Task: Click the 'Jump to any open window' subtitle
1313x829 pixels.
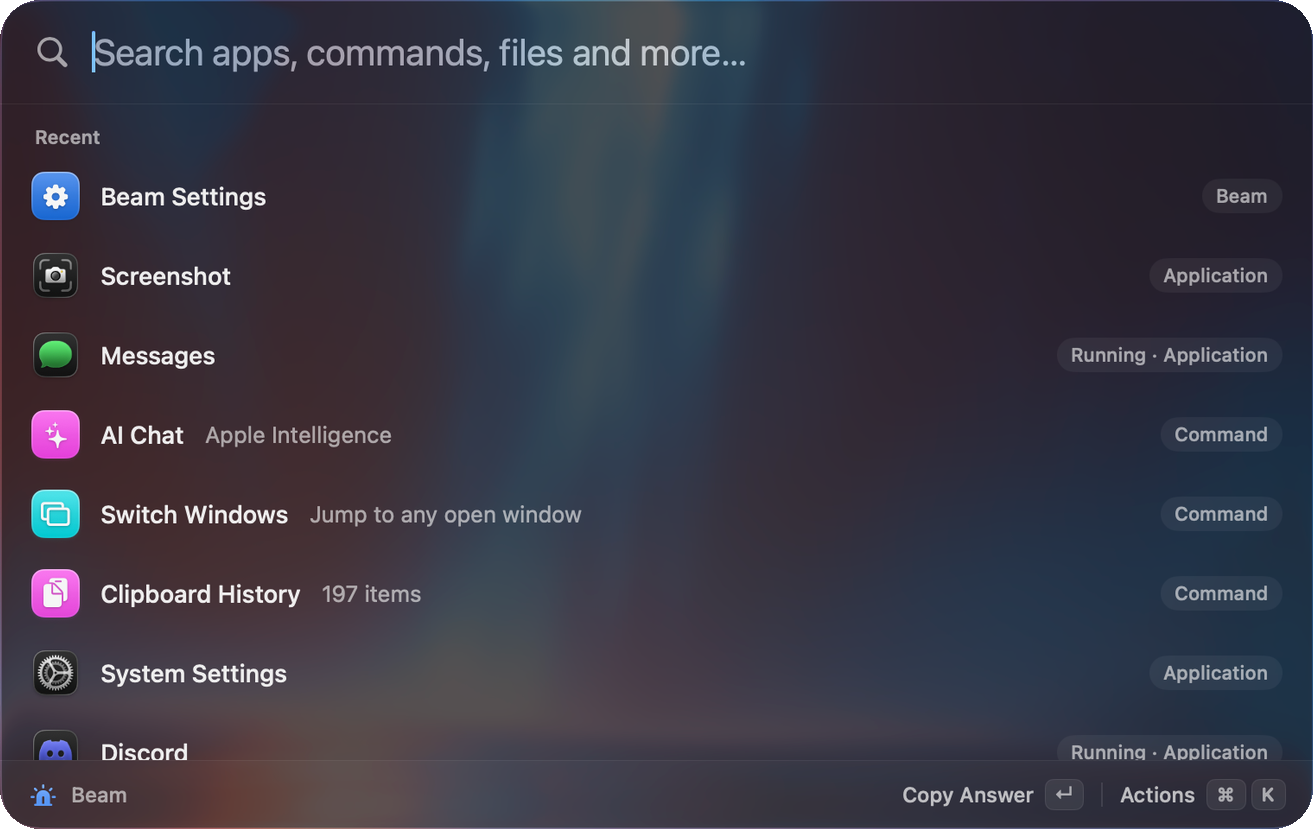Action: [445, 515]
